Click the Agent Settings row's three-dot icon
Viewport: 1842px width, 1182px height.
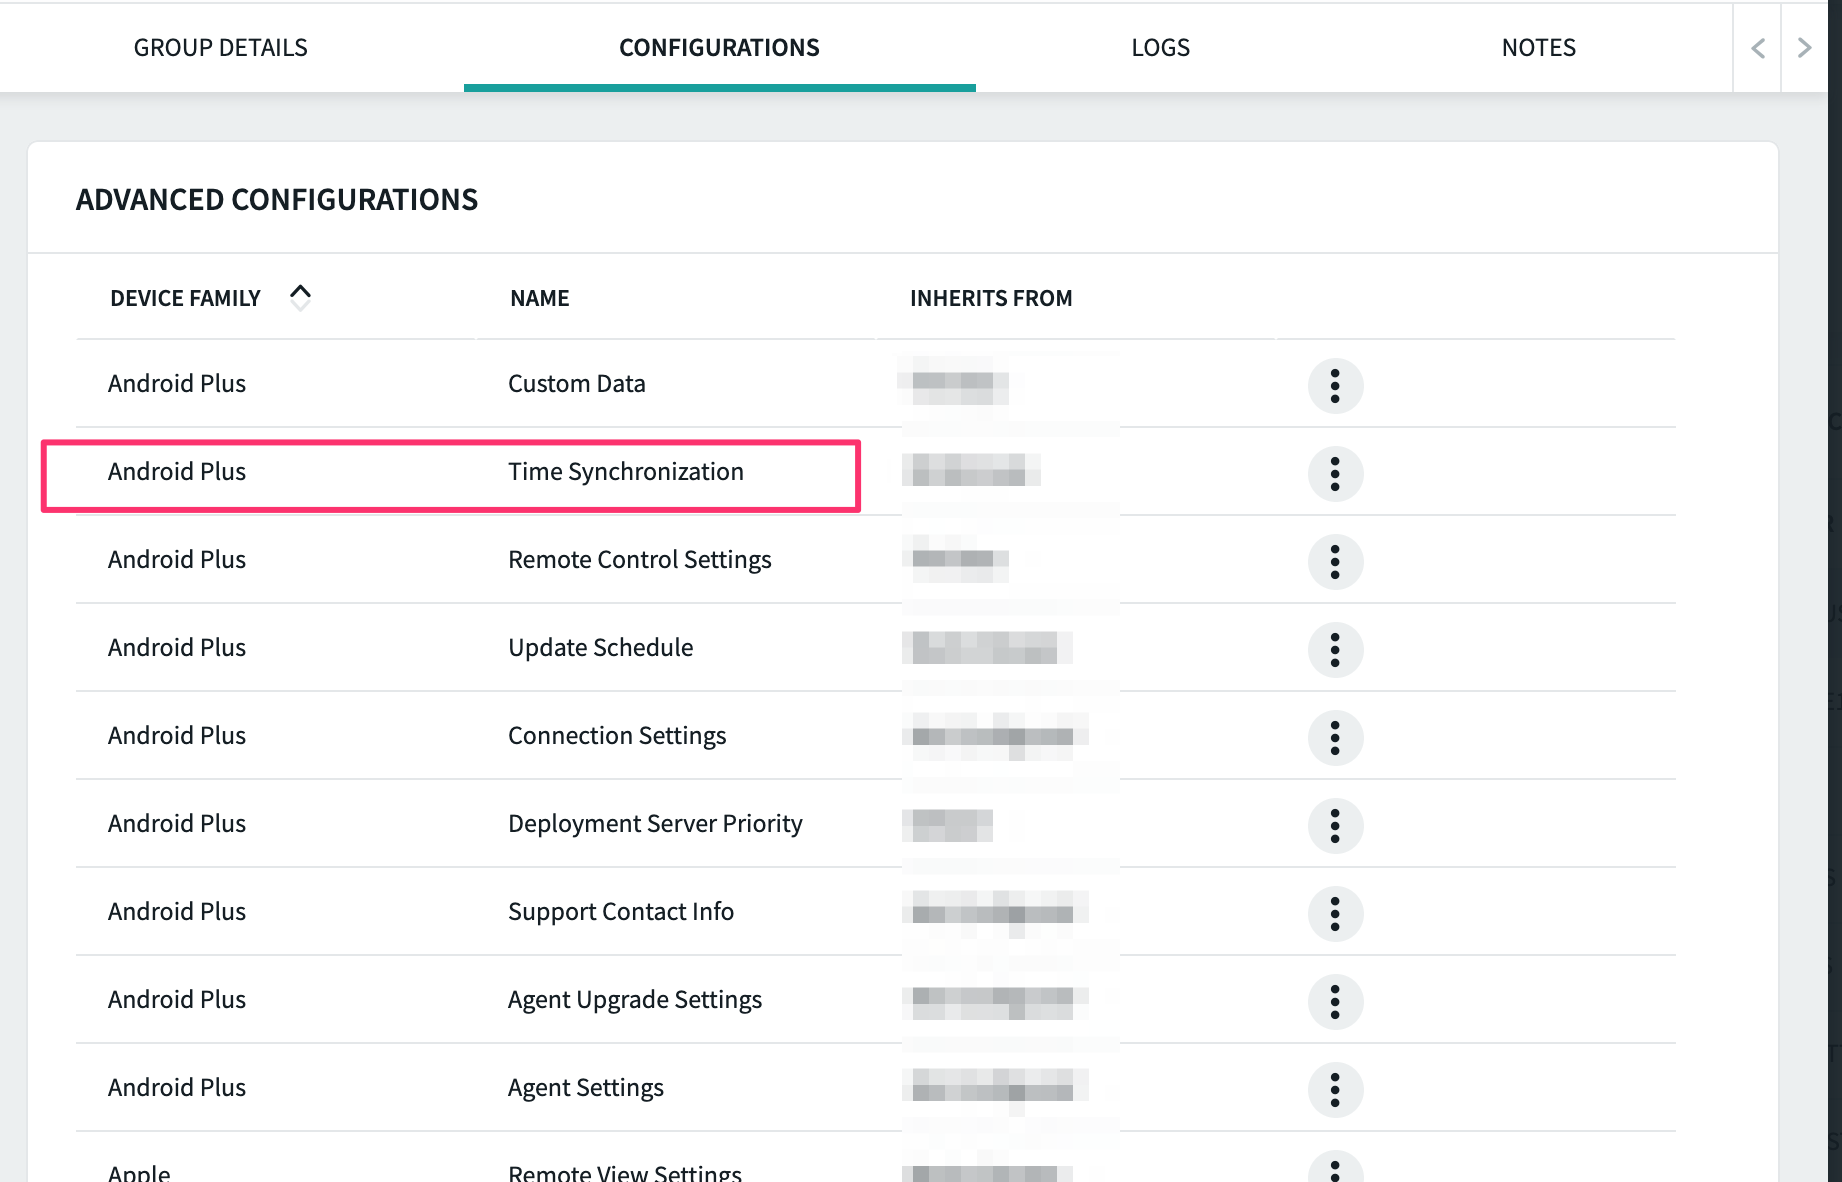tap(1335, 1089)
